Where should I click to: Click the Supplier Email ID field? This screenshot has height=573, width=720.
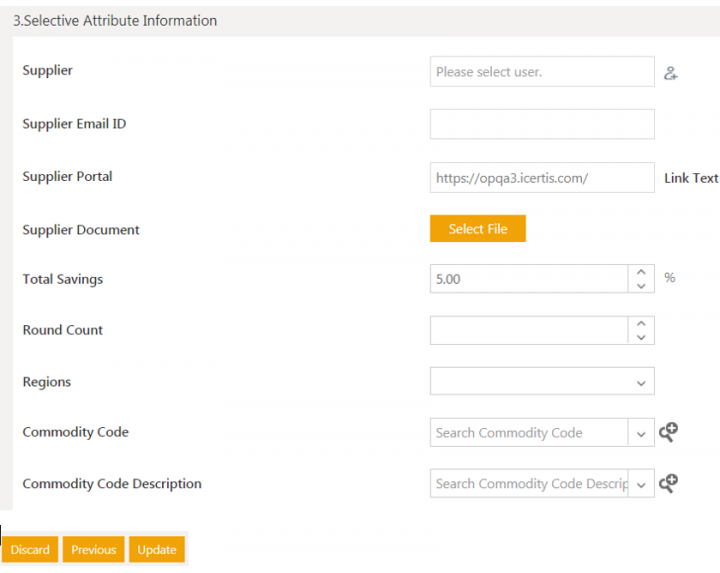coord(542,124)
